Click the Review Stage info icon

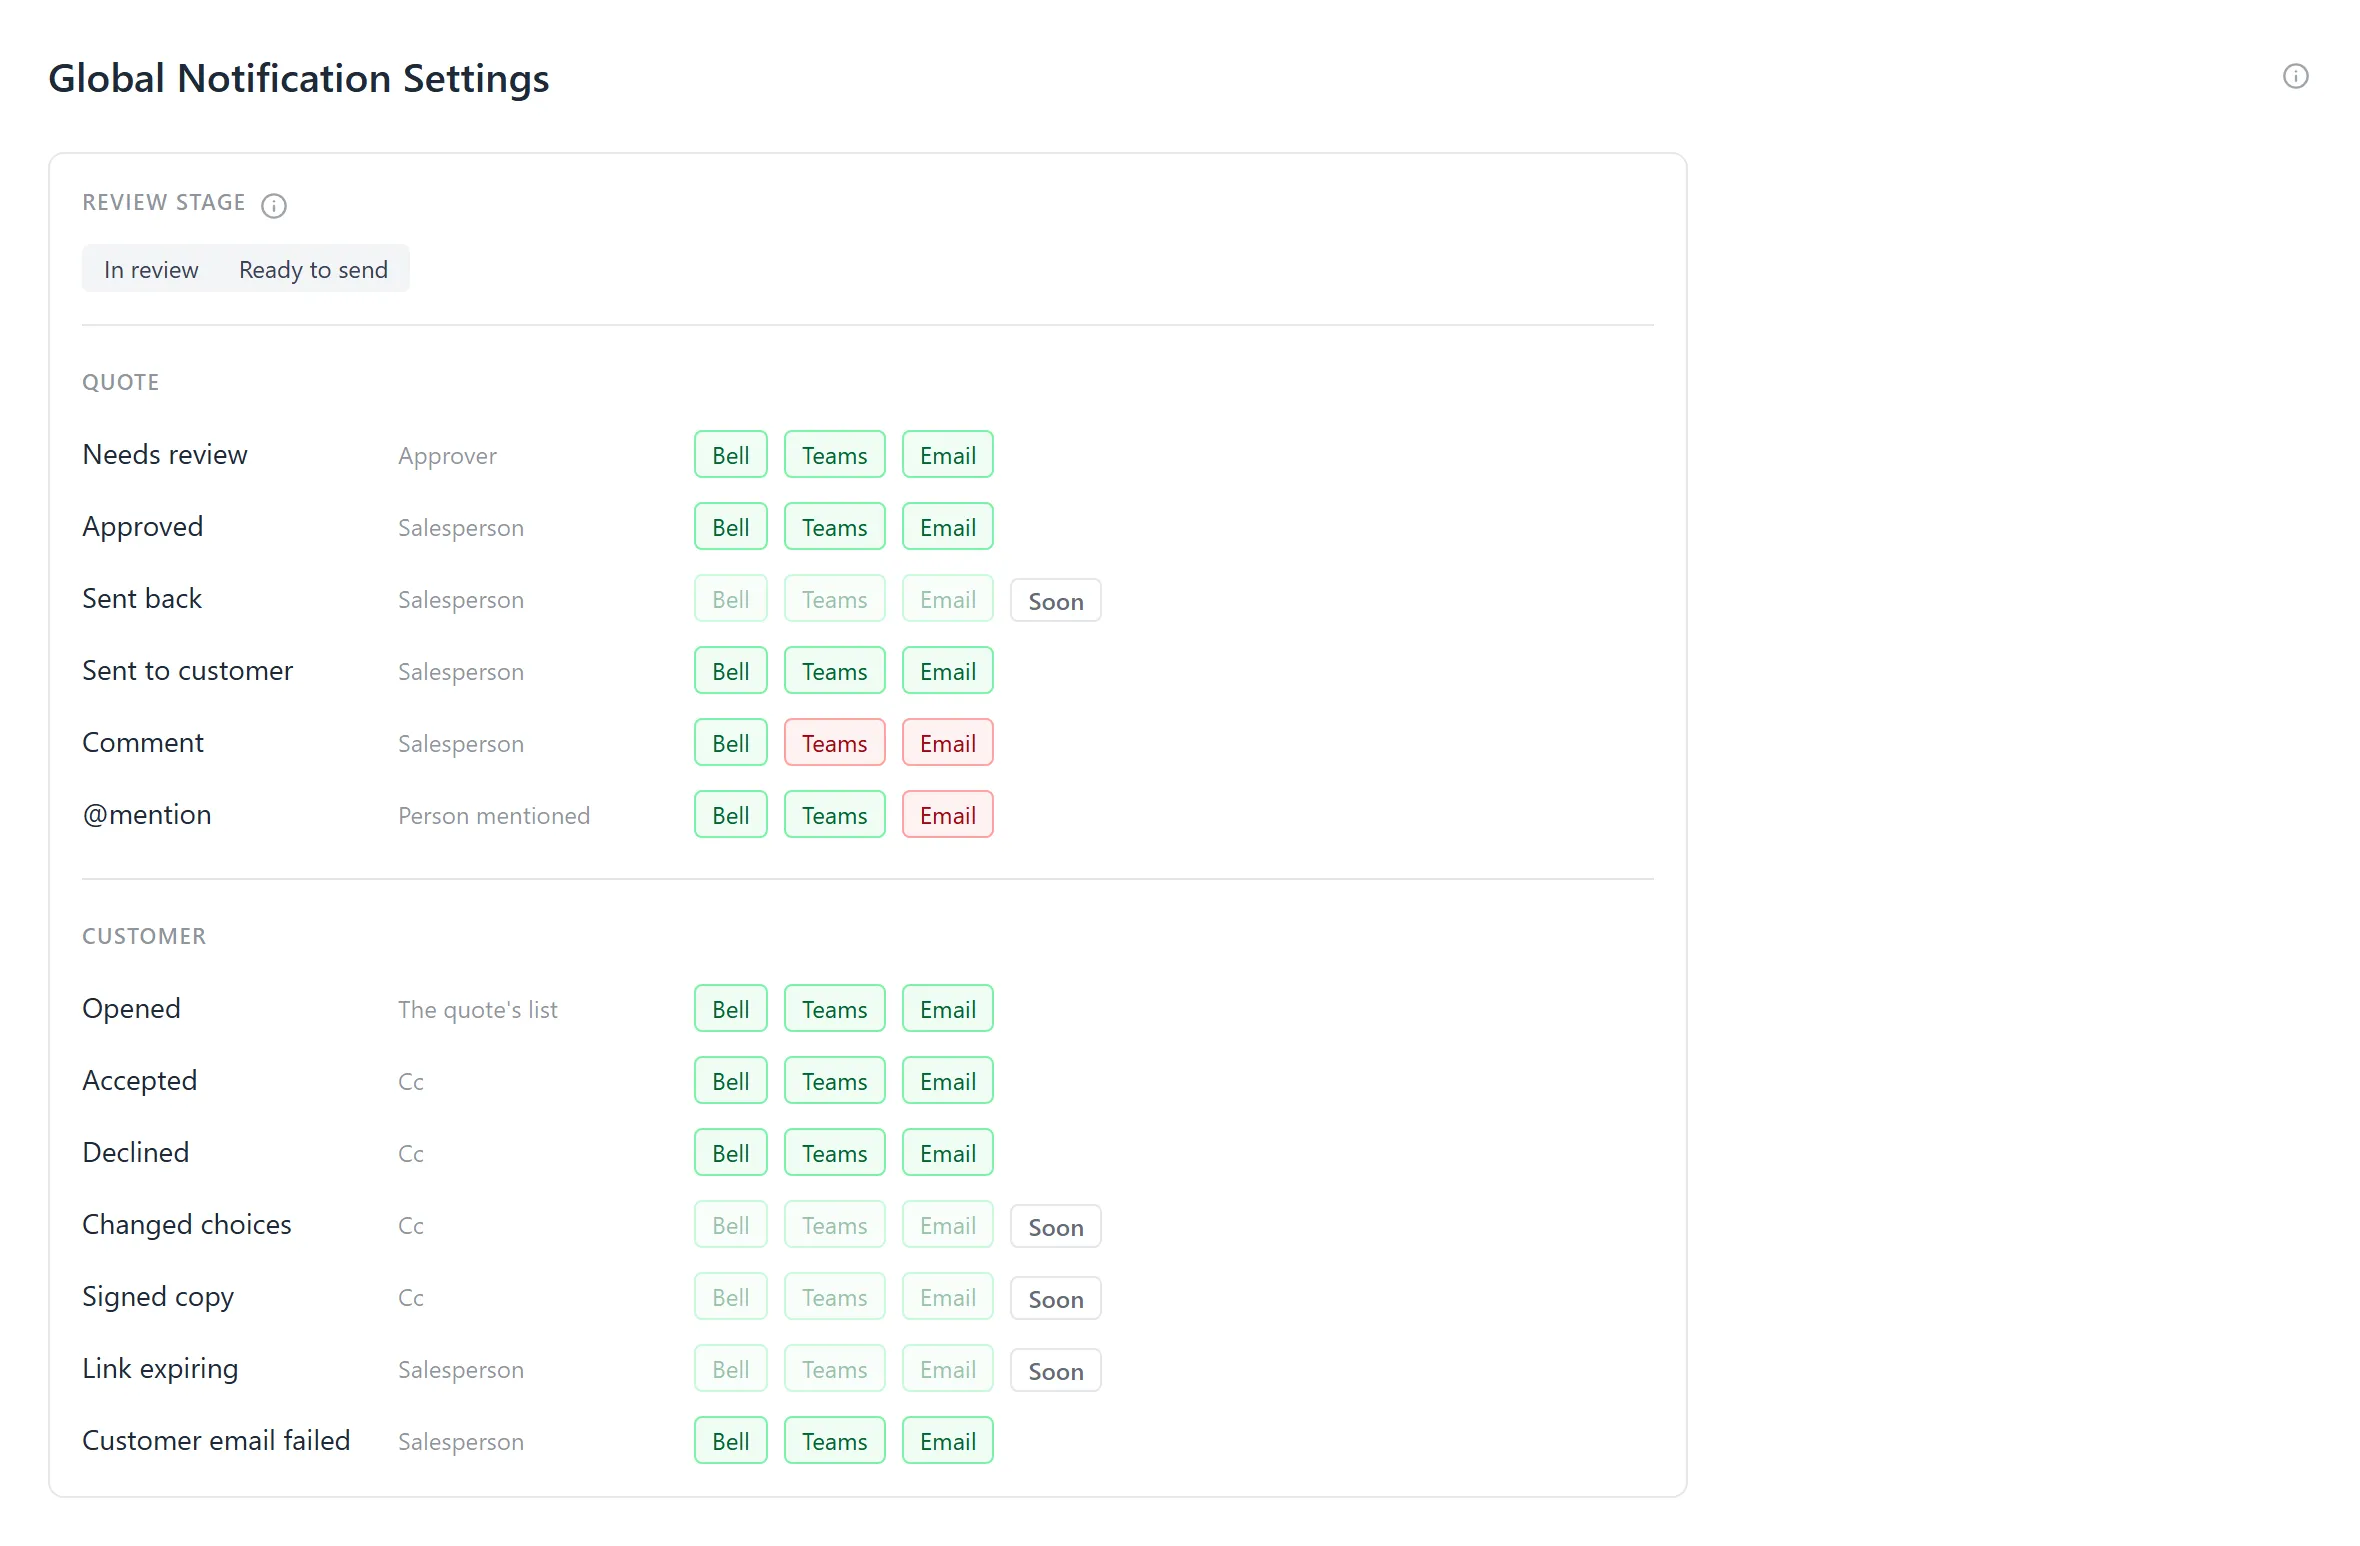click(274, 205)
